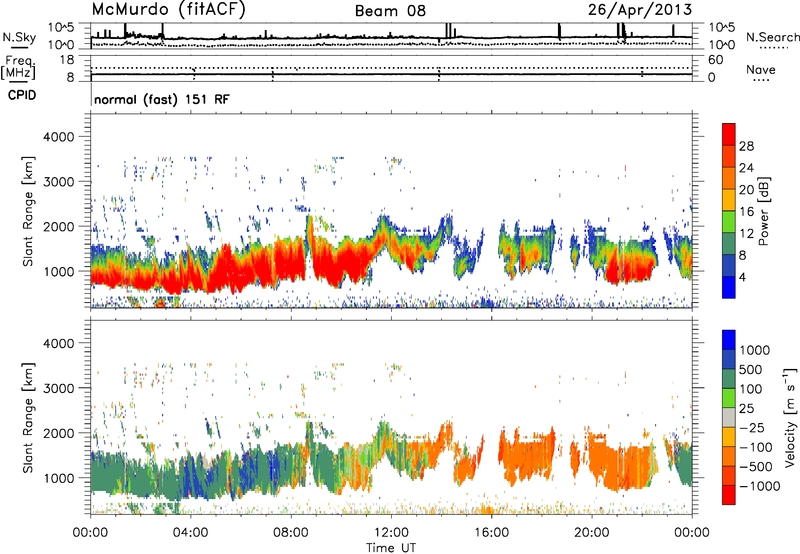Click the right '10^0' noise axis value
800x554 pixels.
(x=722, y=45)
